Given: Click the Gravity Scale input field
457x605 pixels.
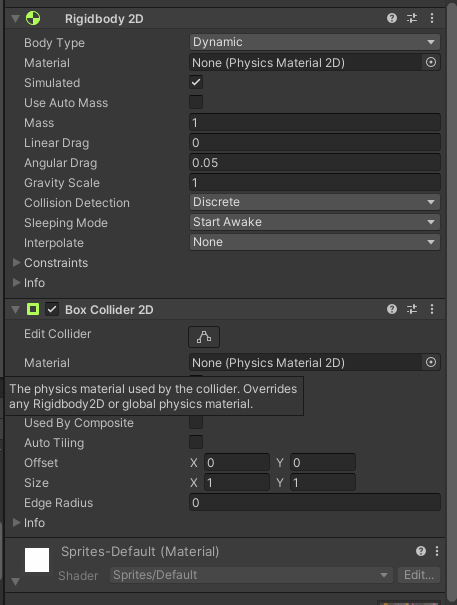Looking at the screenshot, I should (315, 183).
